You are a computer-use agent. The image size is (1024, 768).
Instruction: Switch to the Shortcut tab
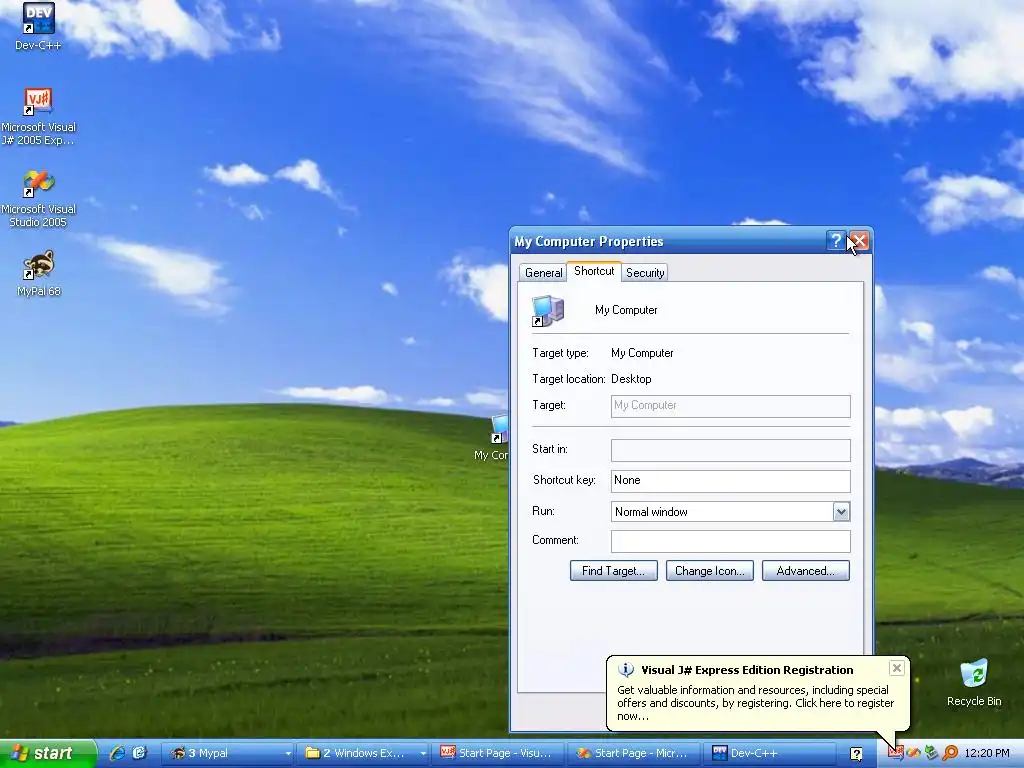[x=594, y=271]
